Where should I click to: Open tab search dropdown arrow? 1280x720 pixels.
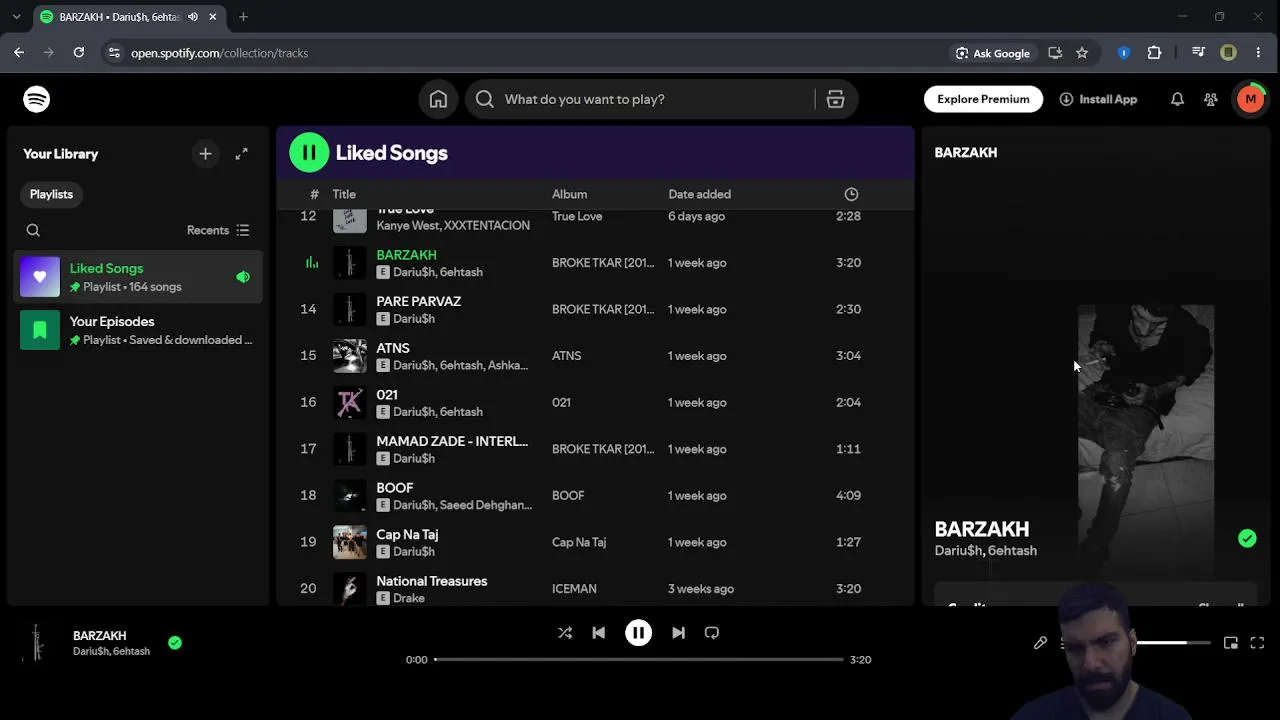[16, 17]
